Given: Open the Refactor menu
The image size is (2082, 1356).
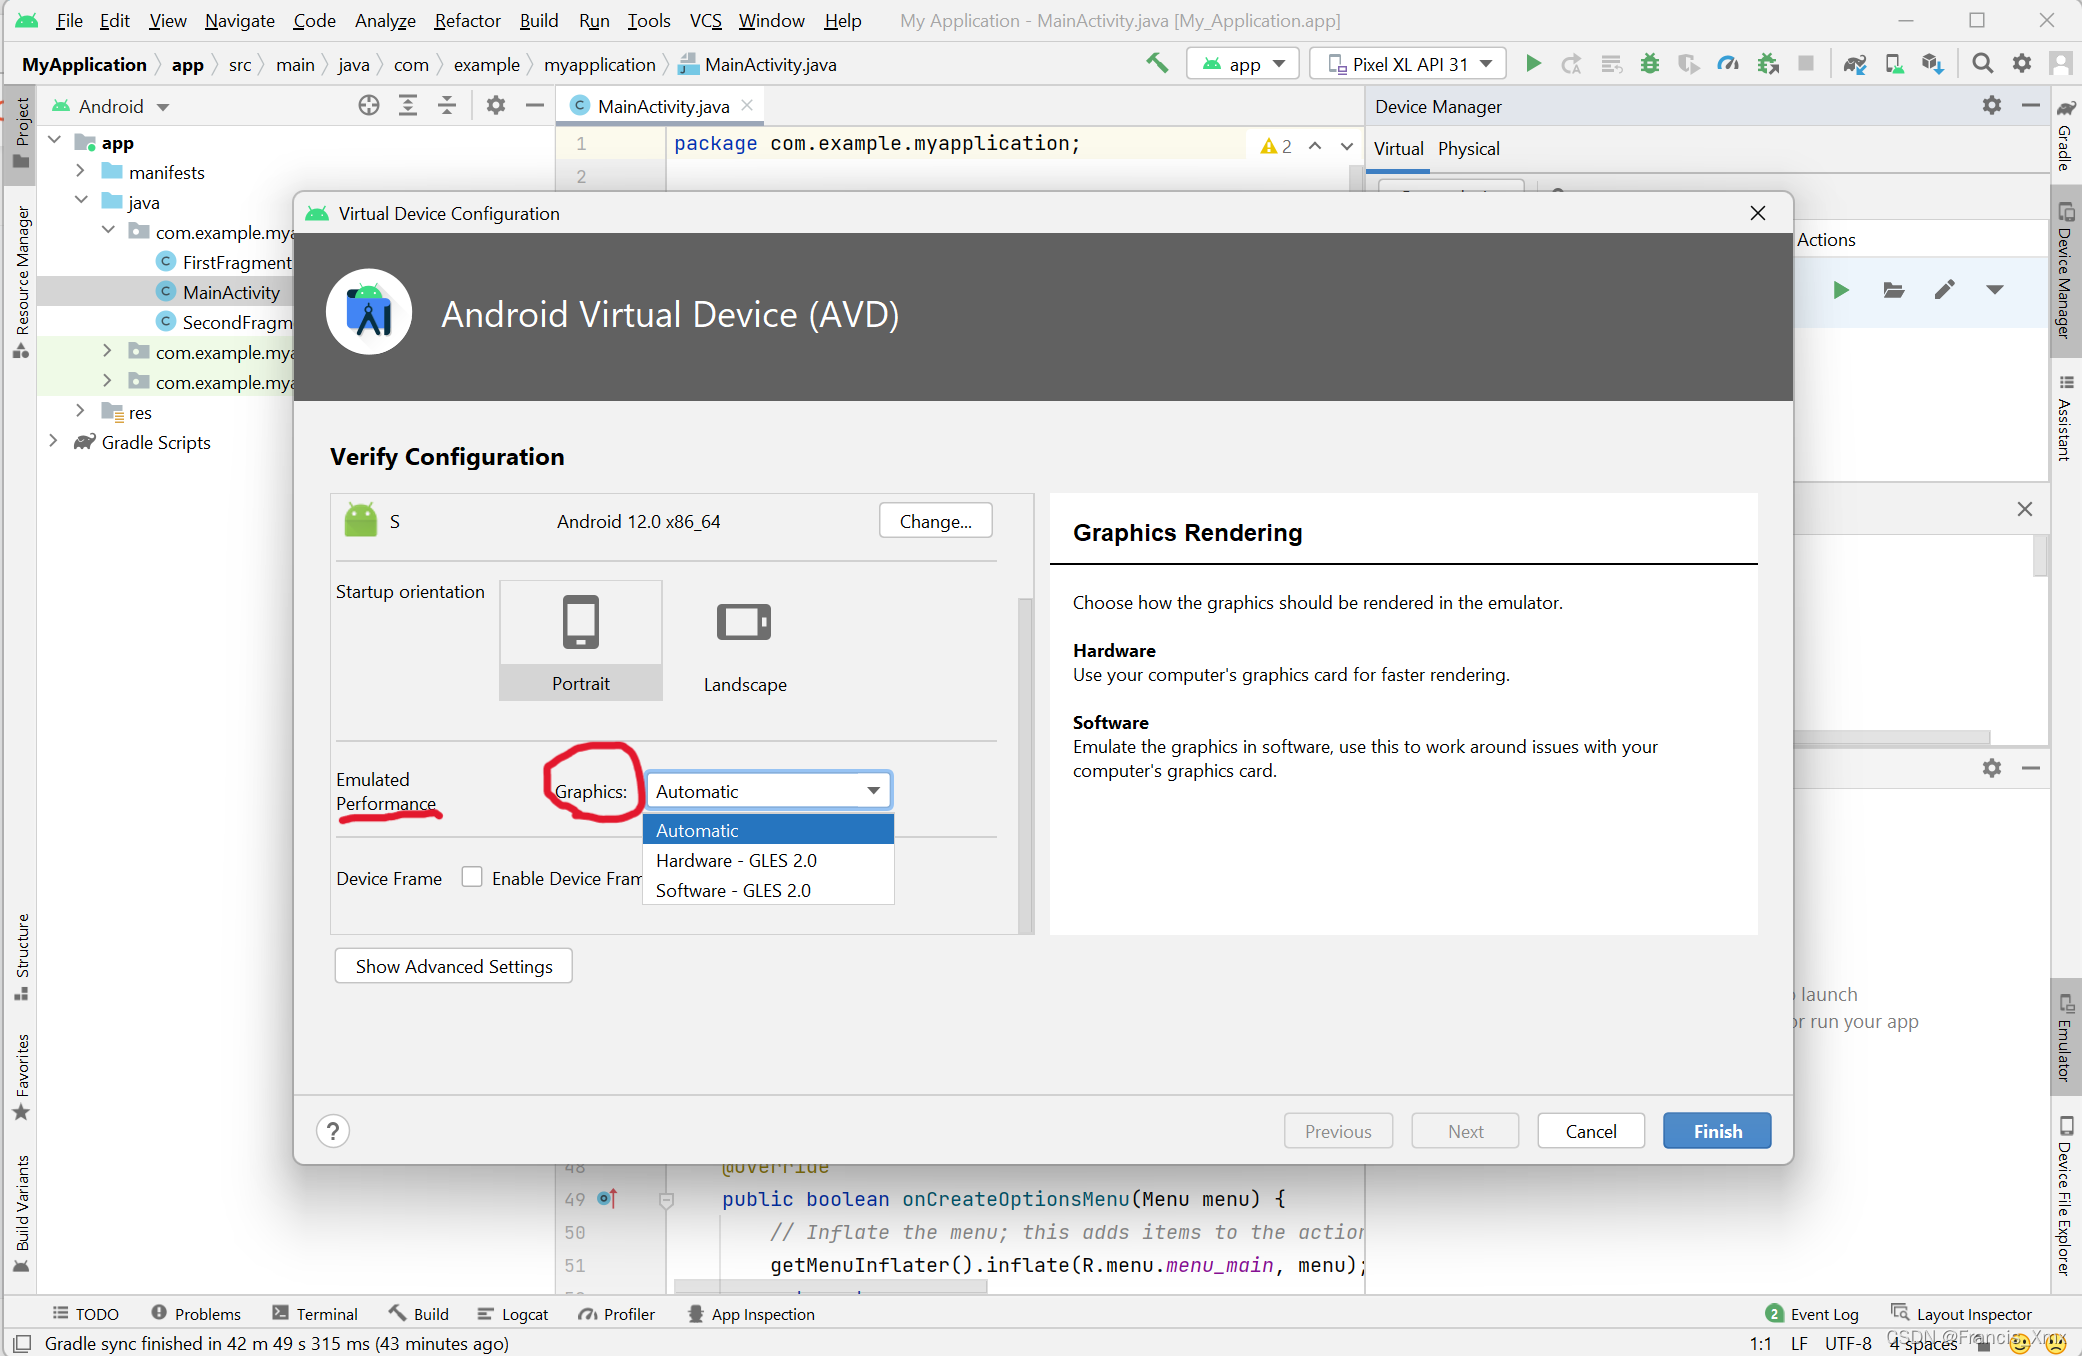Looking at the screenshot, I should point(467,20).
